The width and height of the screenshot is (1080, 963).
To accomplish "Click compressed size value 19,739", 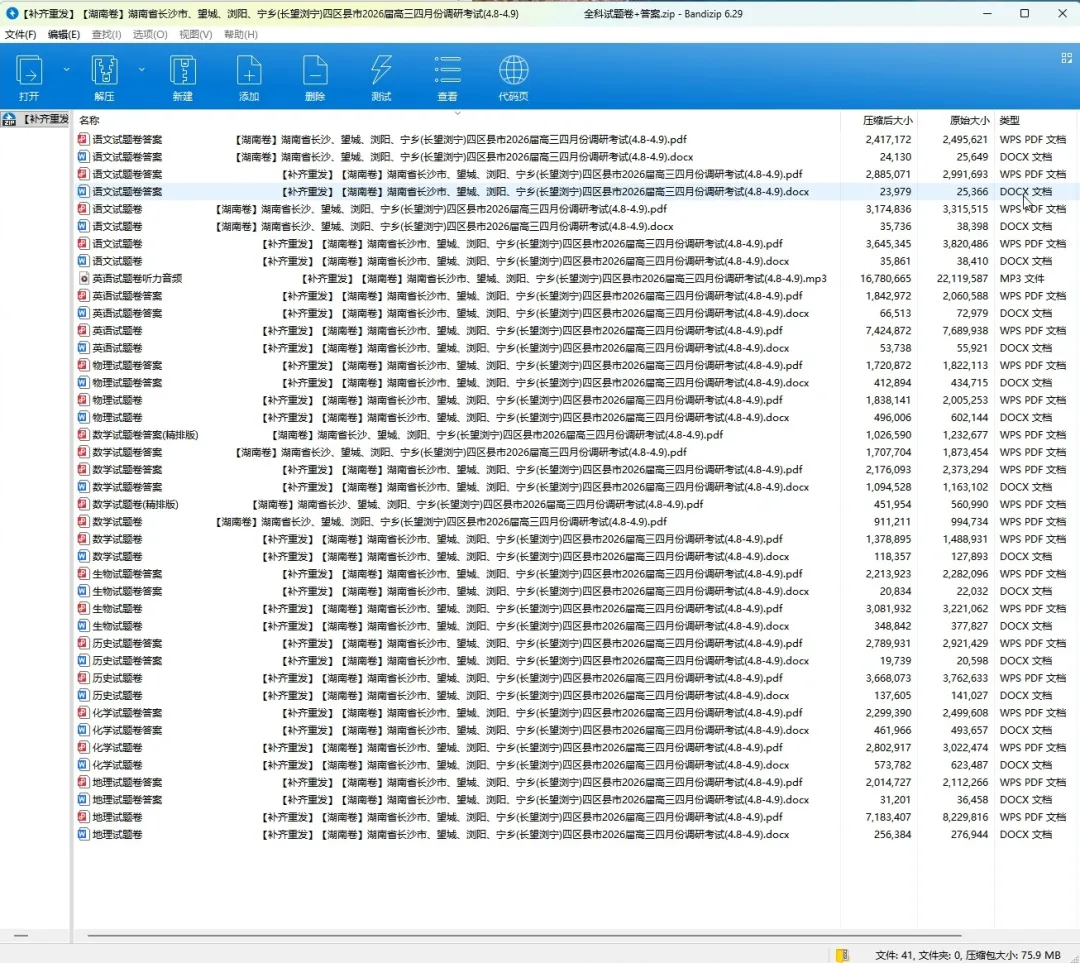I will 895,661.
